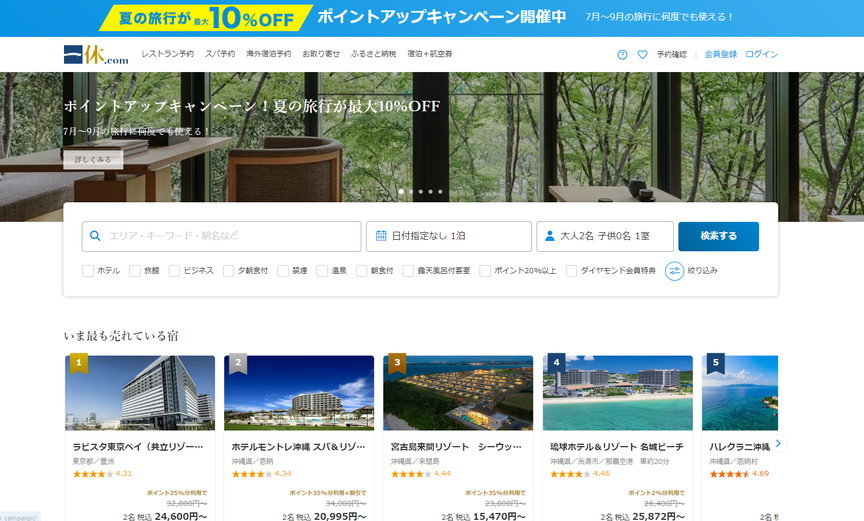
Task: Select third hero carousel dot
Action: (x=420, y=192)
